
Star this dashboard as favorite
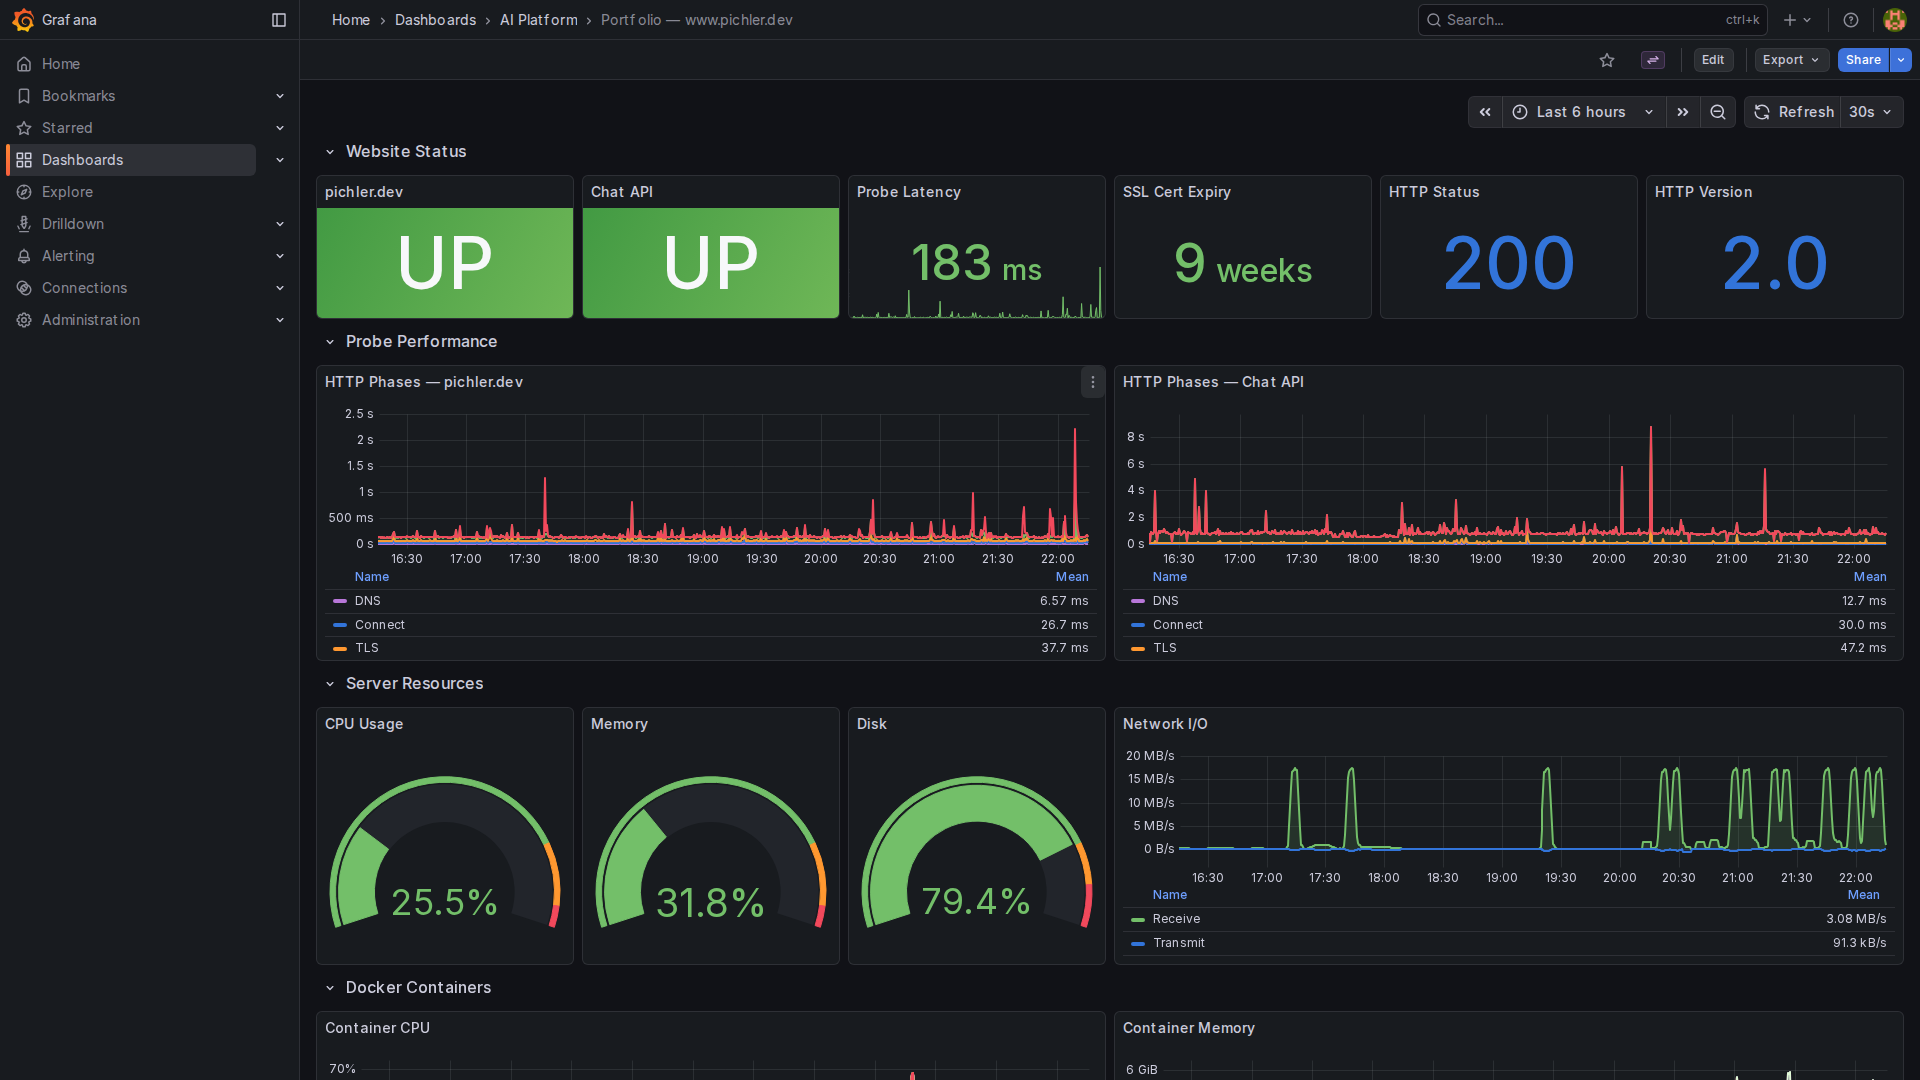click(1607, 60)
